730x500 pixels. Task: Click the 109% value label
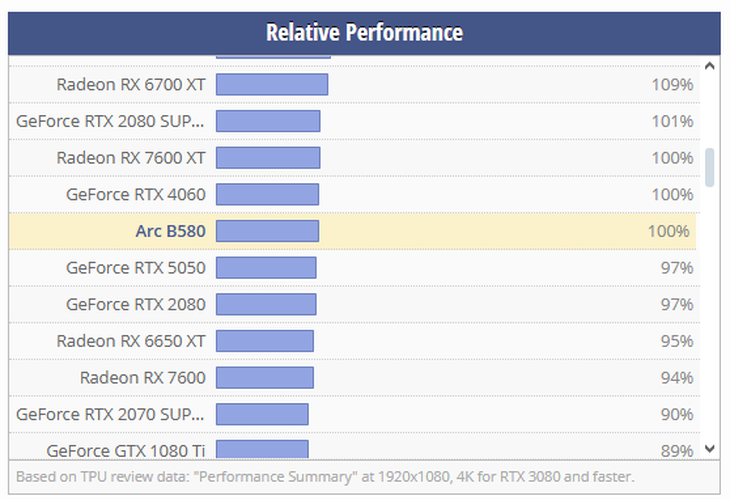point(672,85)
